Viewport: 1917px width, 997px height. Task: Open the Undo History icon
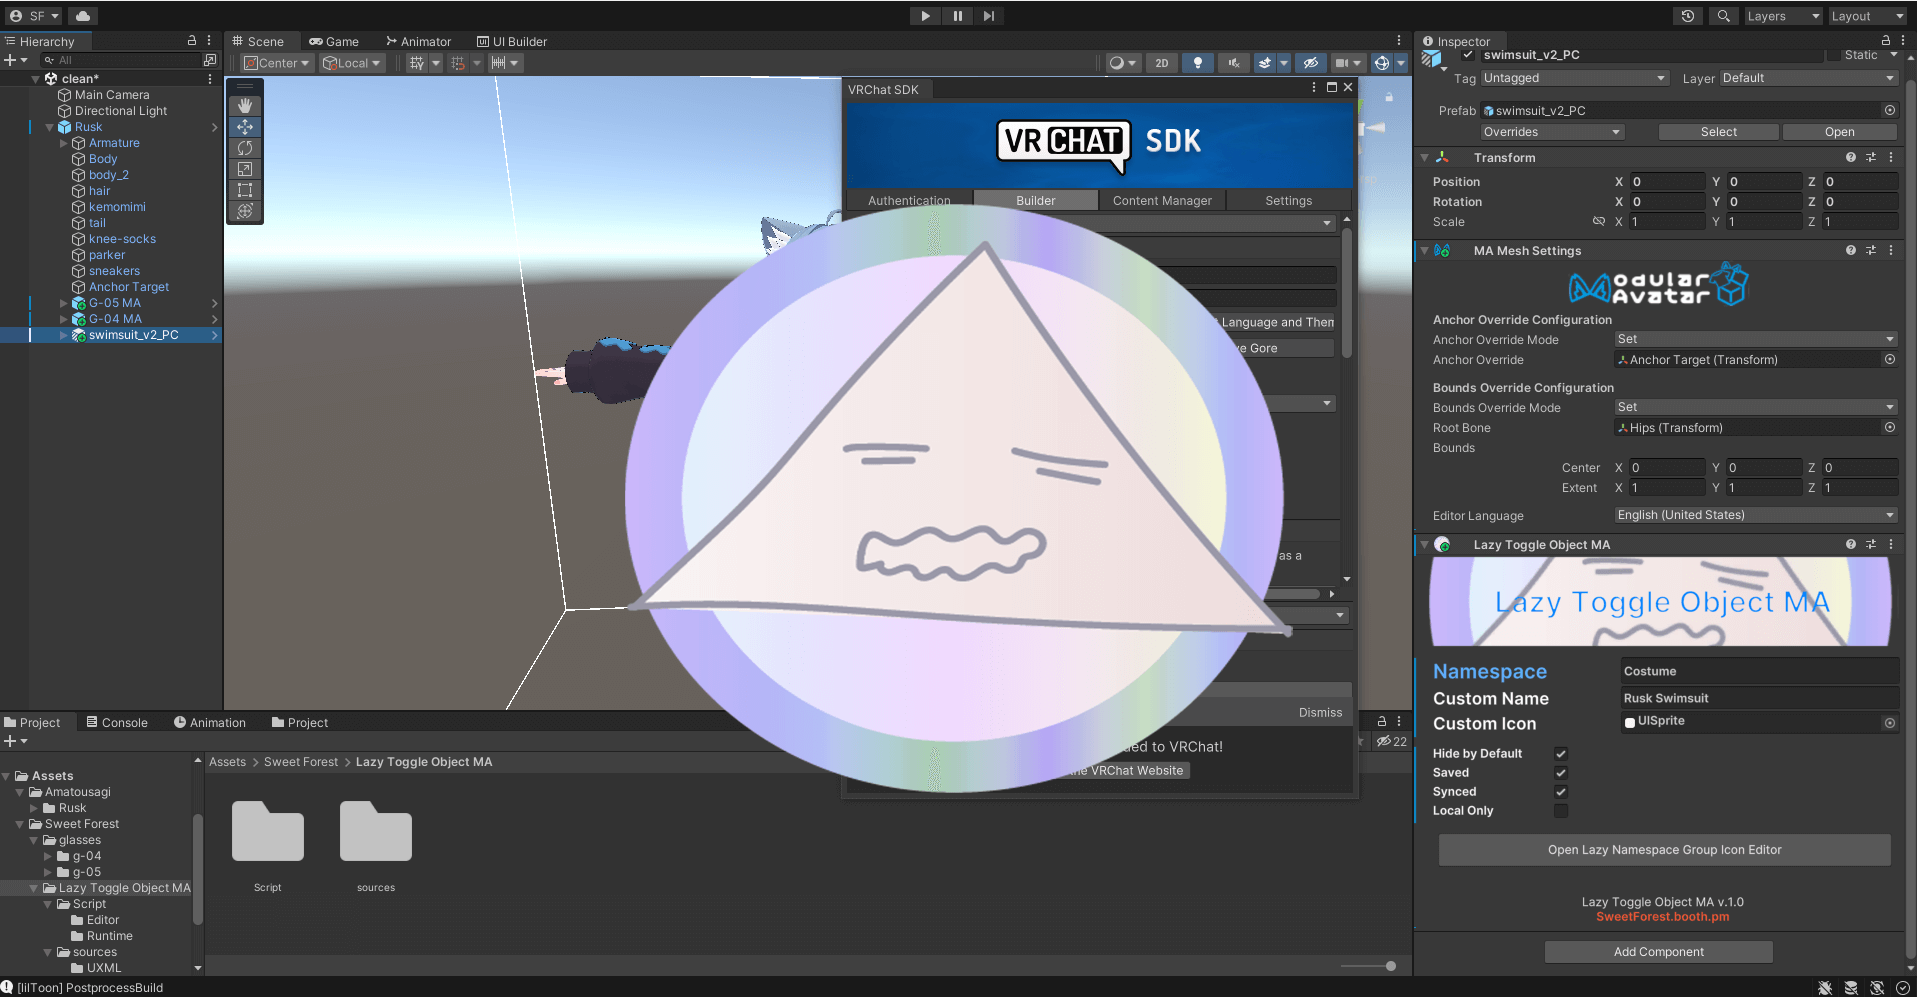(x=1688, y=16)
